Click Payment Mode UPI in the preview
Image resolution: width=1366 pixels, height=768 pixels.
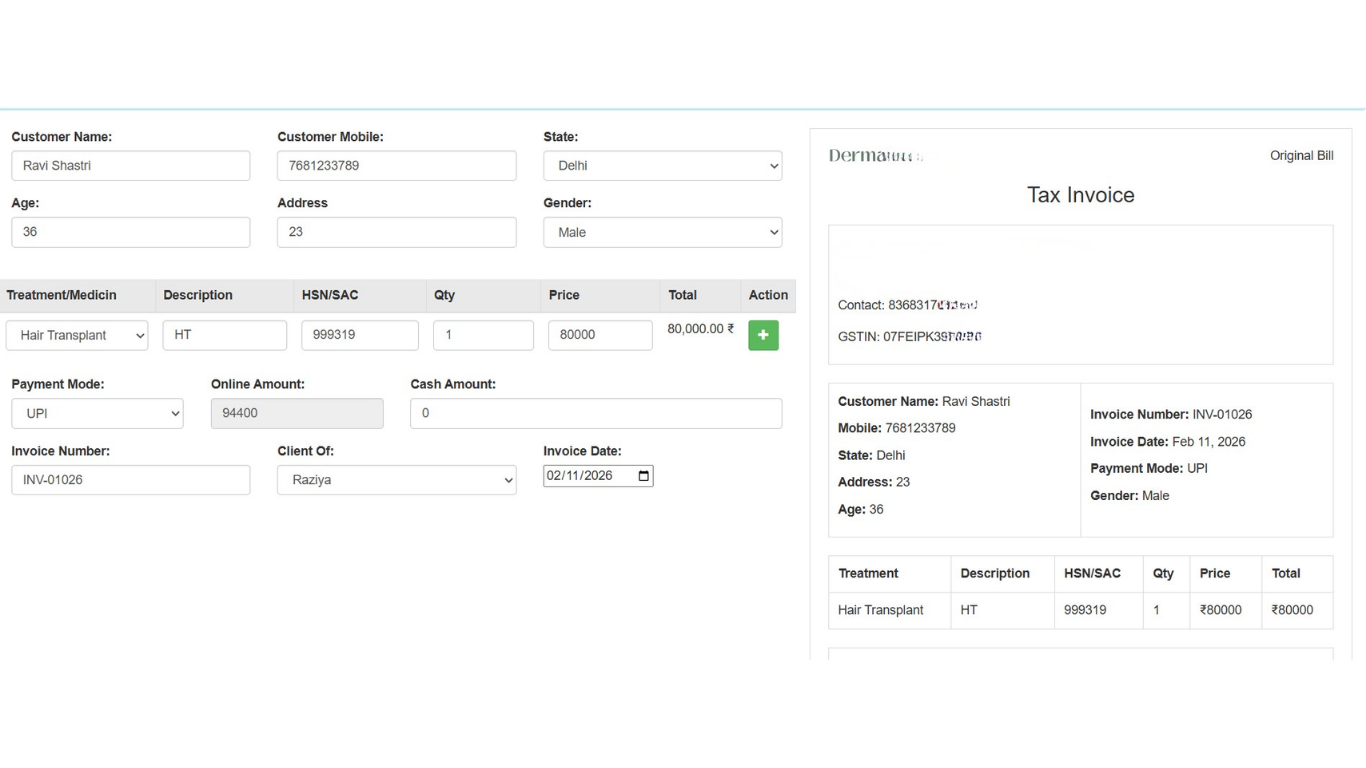[1149, 468]
